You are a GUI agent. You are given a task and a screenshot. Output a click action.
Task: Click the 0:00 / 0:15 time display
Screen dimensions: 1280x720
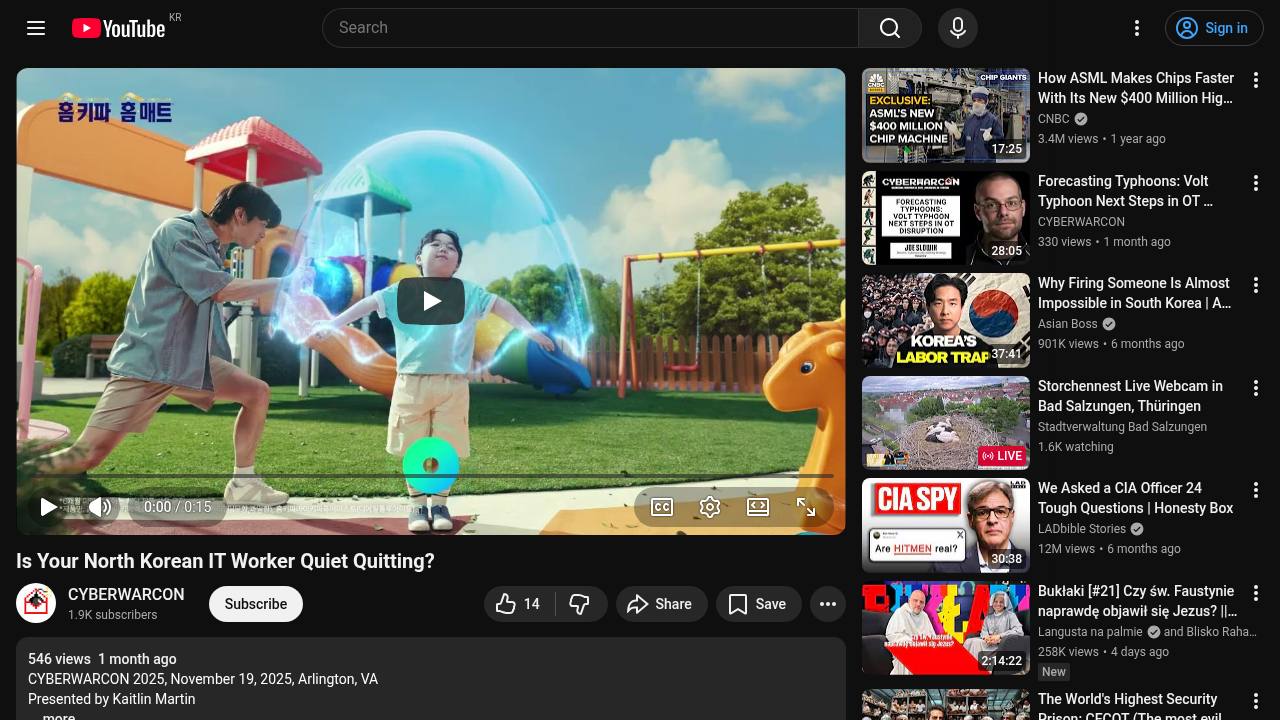pyautogui.click(x=178, y=507)
